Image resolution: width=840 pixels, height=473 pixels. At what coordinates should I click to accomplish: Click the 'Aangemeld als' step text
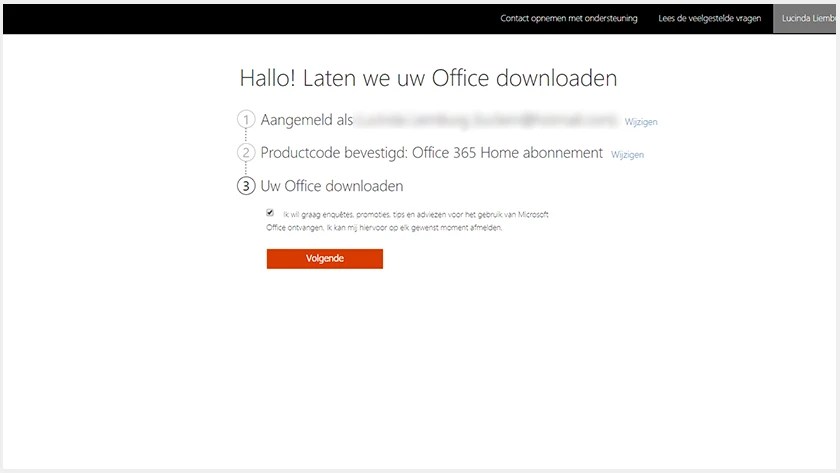[306, 120]
